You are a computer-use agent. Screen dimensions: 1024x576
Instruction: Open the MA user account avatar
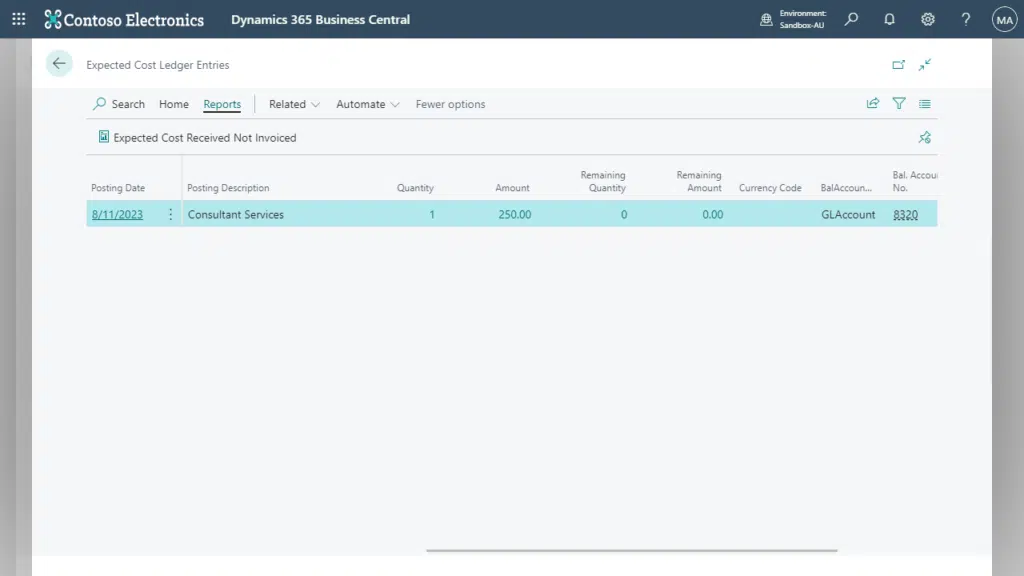(1004, 19)
